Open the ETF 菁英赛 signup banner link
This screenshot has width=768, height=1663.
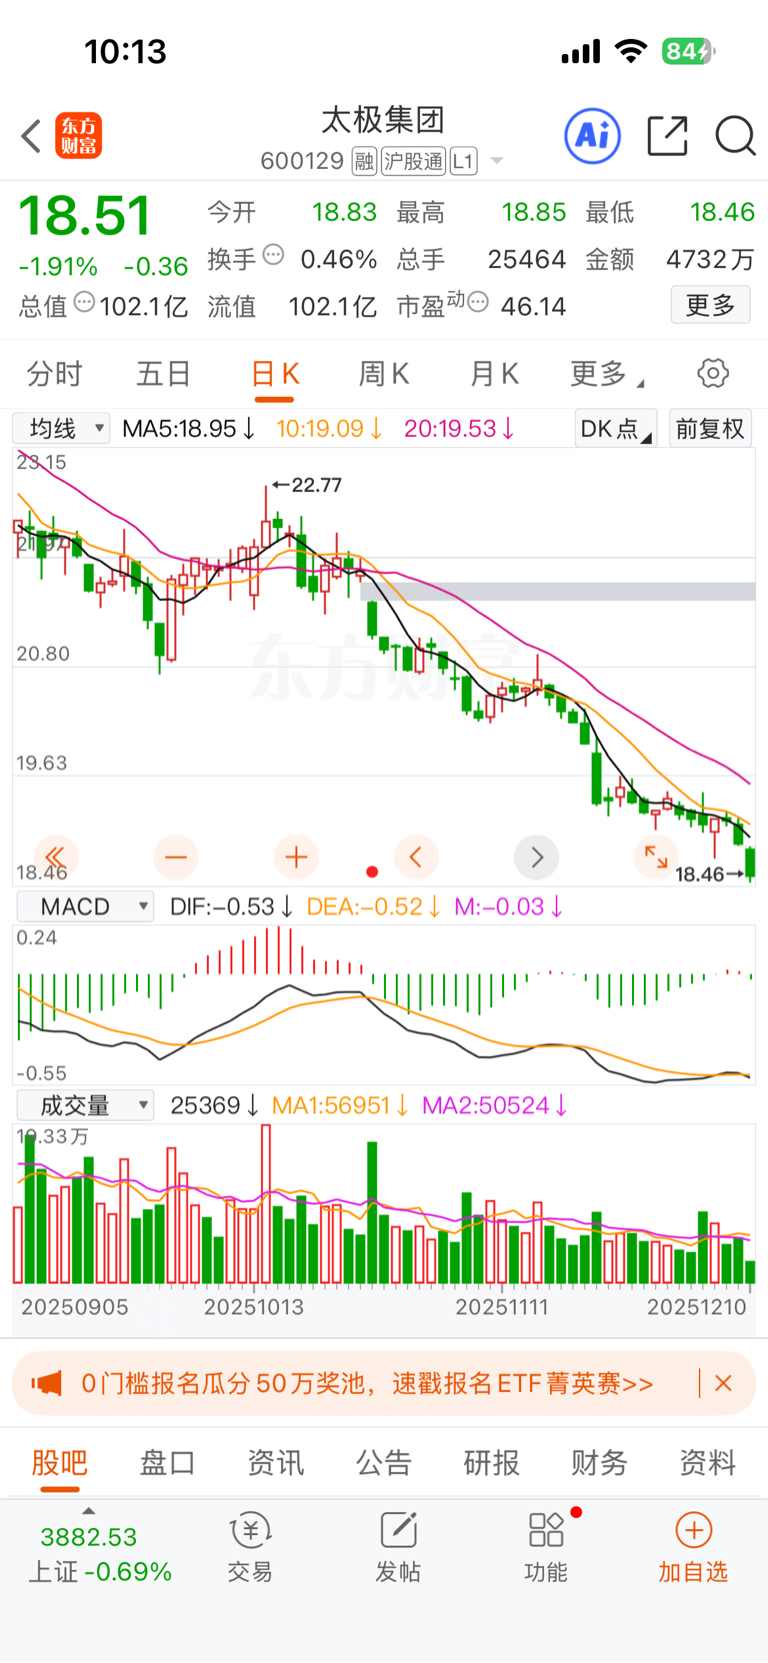pyautogui.click(x=367, y=1384)
